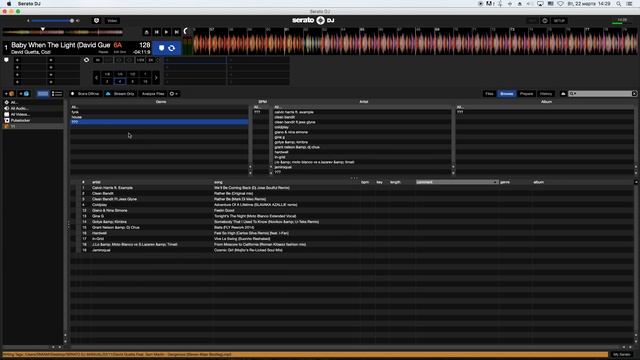The width and height of the screenshot is (640, 360).
Task: Jump to previous track on deck
Action: (x=156, y=32)
